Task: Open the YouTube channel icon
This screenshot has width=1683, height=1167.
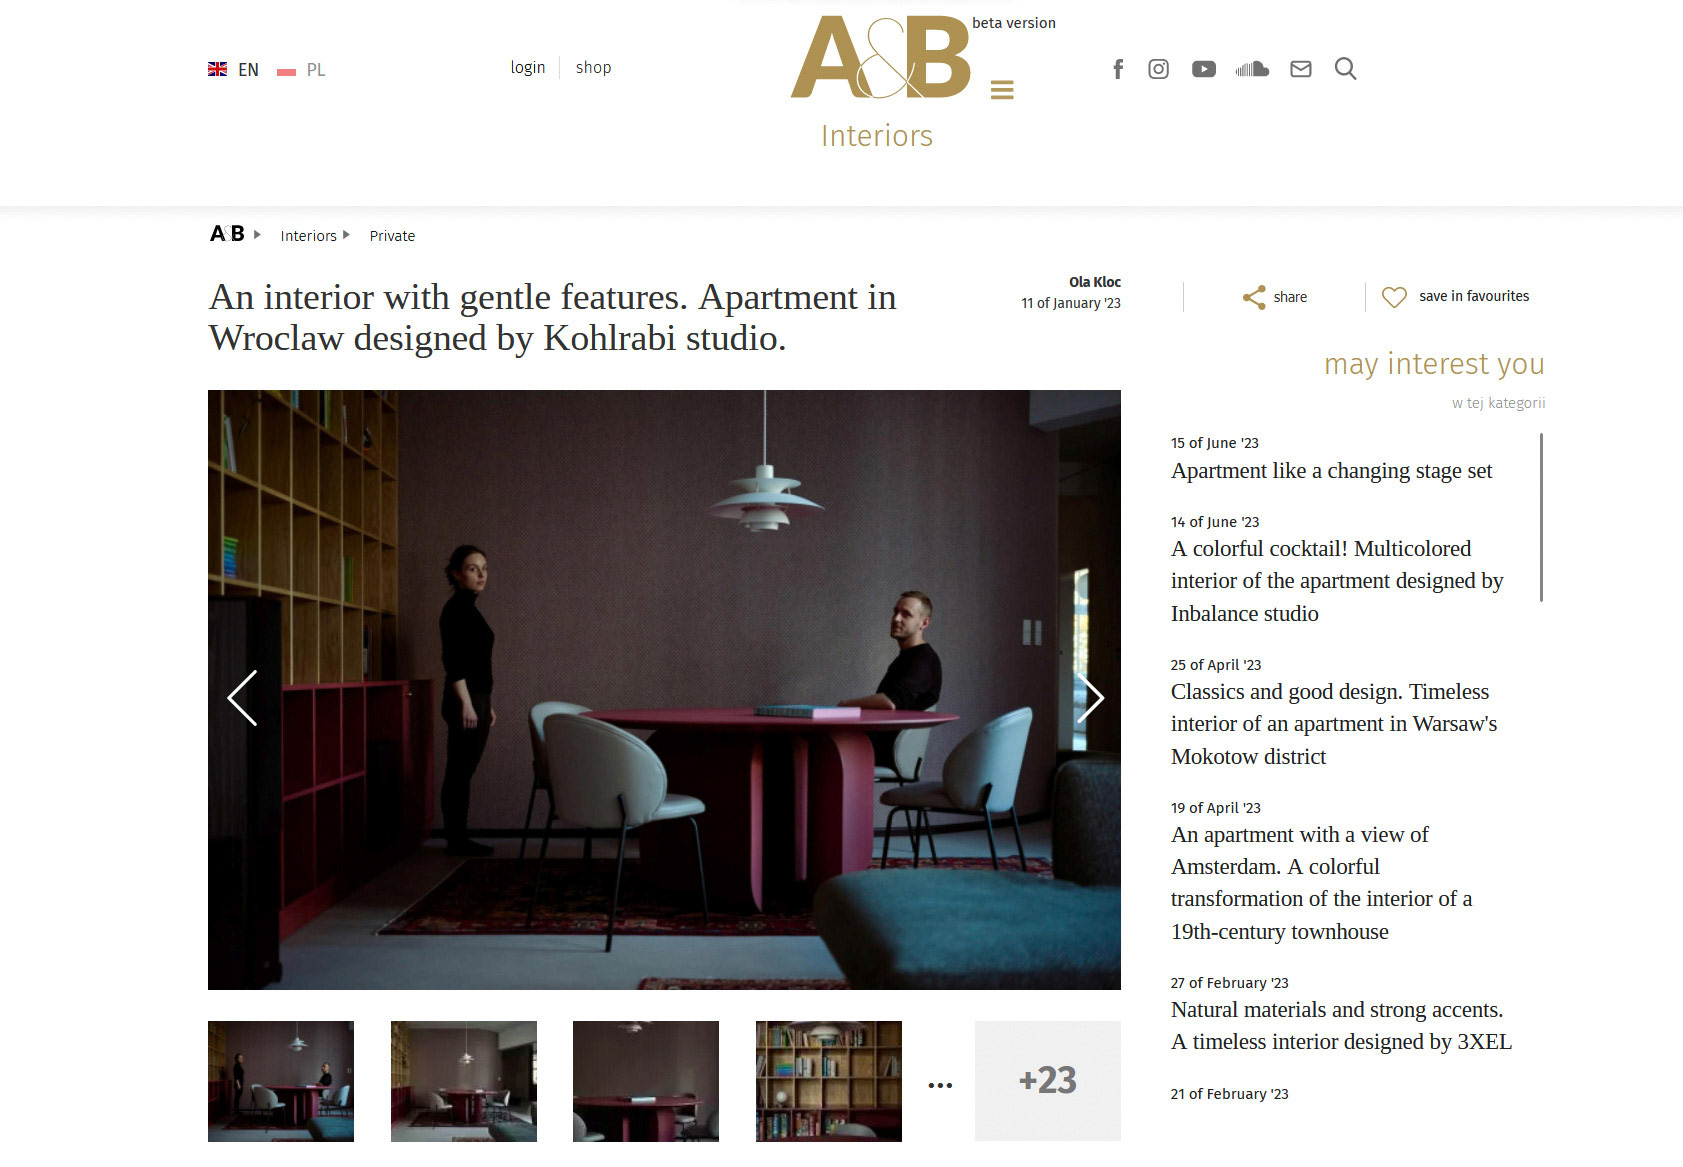Action: pyautogui.click(x=1204, y=69)
